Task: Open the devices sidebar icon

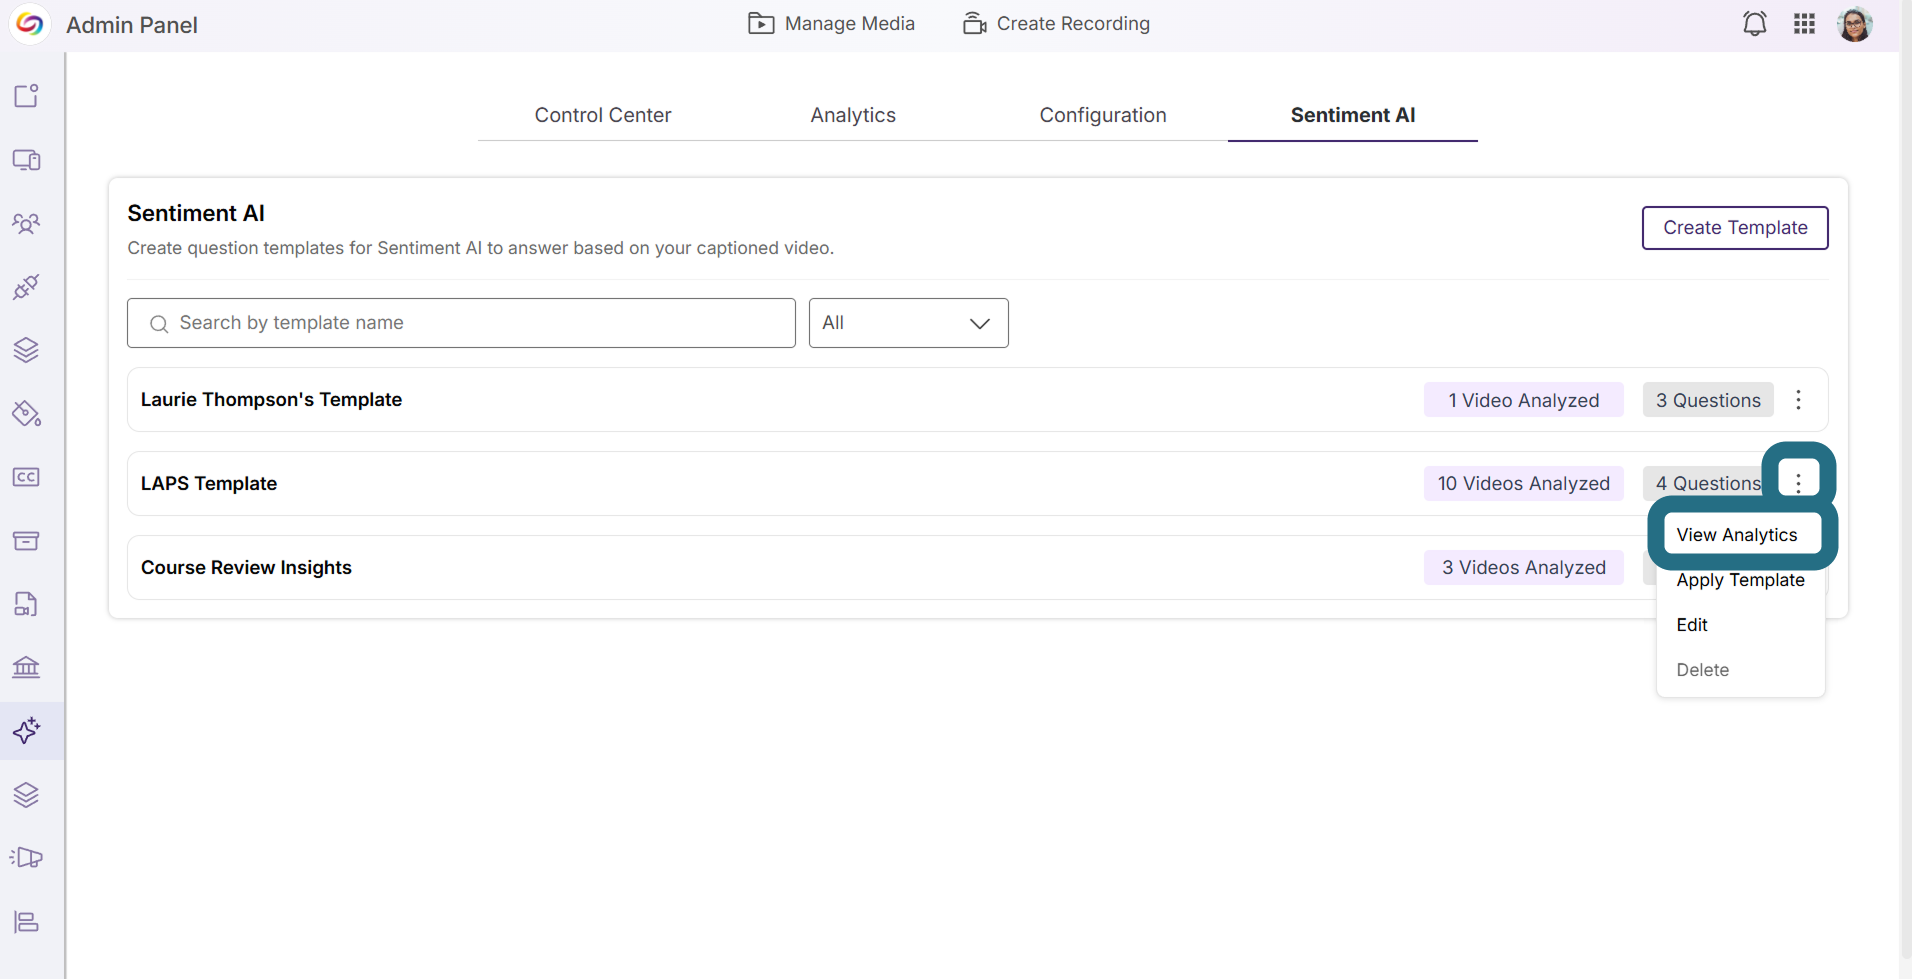Action: tap(26, 160)
